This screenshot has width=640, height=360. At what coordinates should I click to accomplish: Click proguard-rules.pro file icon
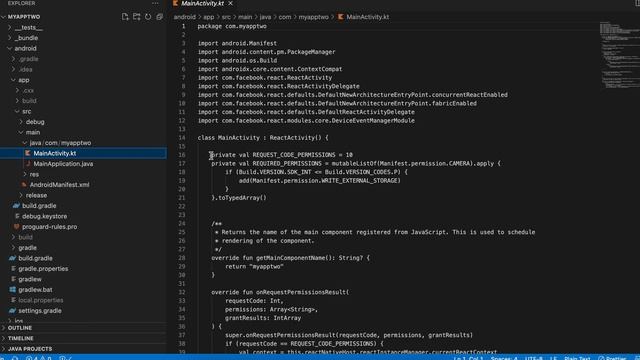16,227
